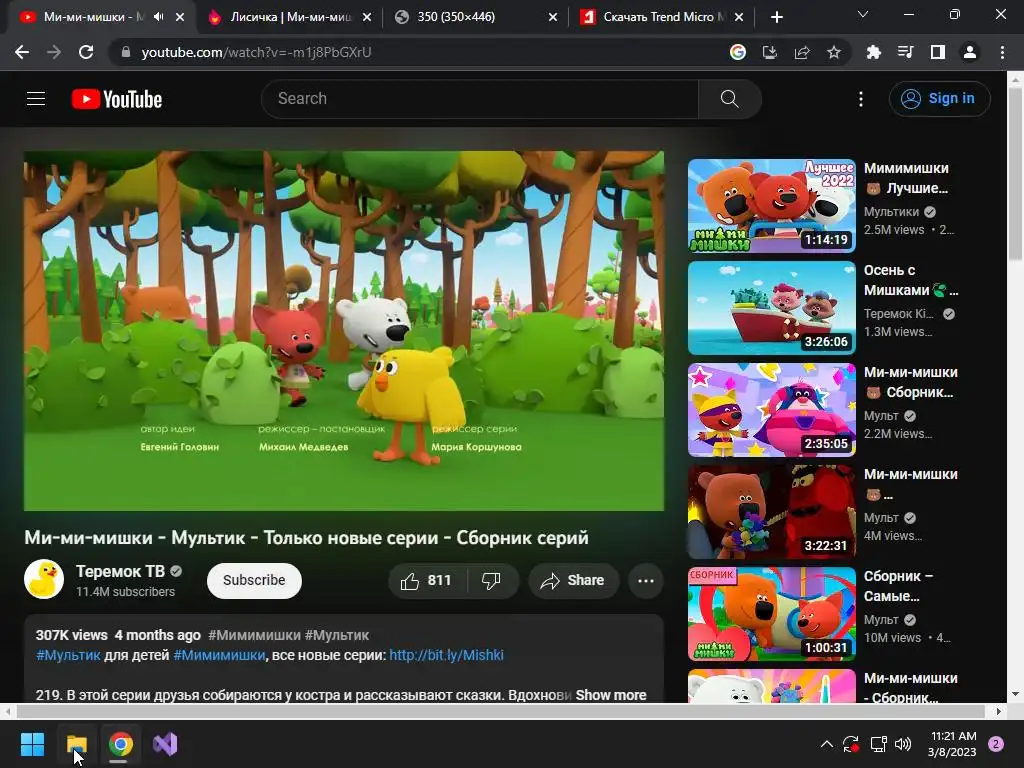Click the #Мимимишки hashtag next to views
1024x768 pixels.
[x=254, y=635]
